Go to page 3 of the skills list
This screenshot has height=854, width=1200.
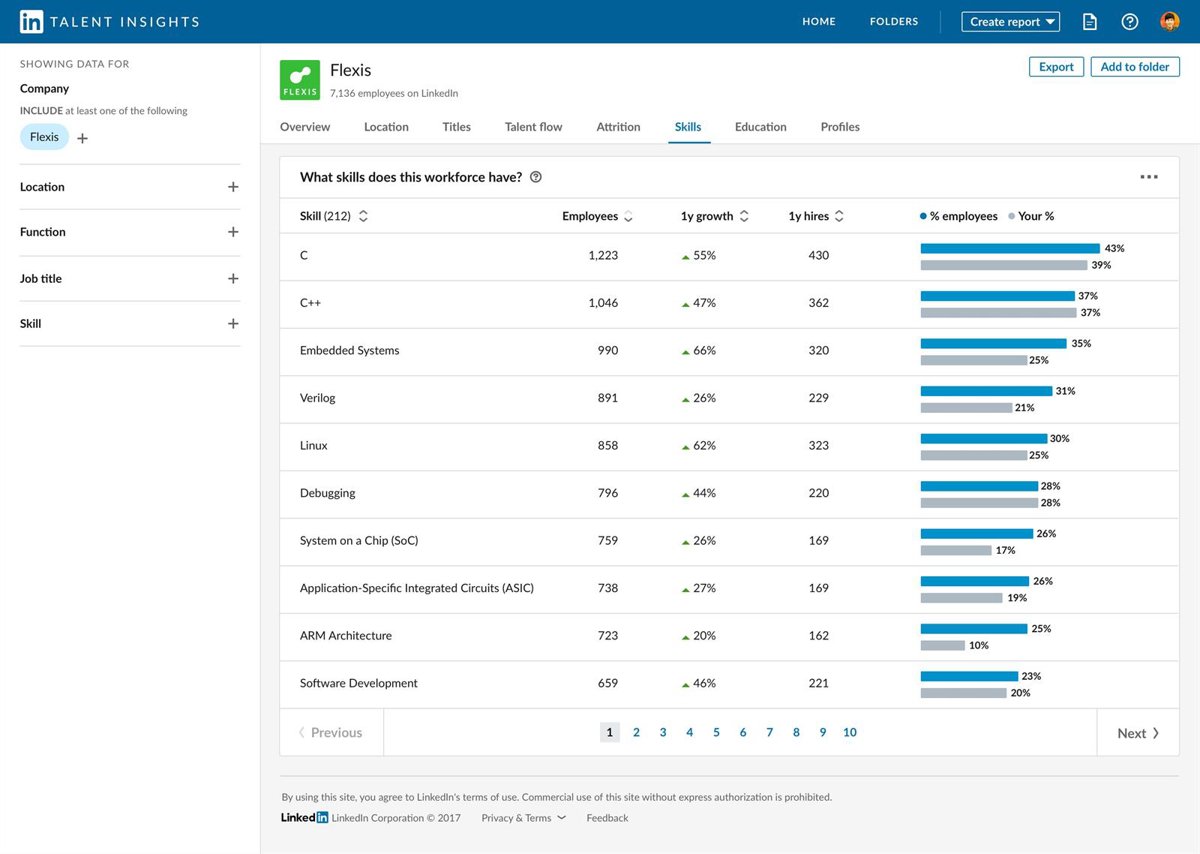tap(663, 732)
